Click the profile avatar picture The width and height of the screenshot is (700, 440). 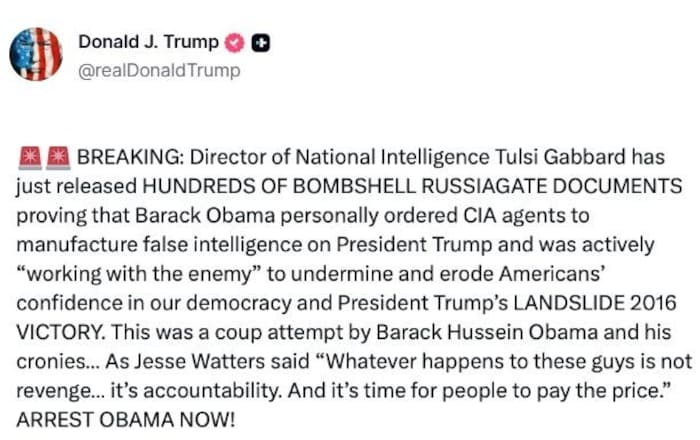[x=37, y=53]
